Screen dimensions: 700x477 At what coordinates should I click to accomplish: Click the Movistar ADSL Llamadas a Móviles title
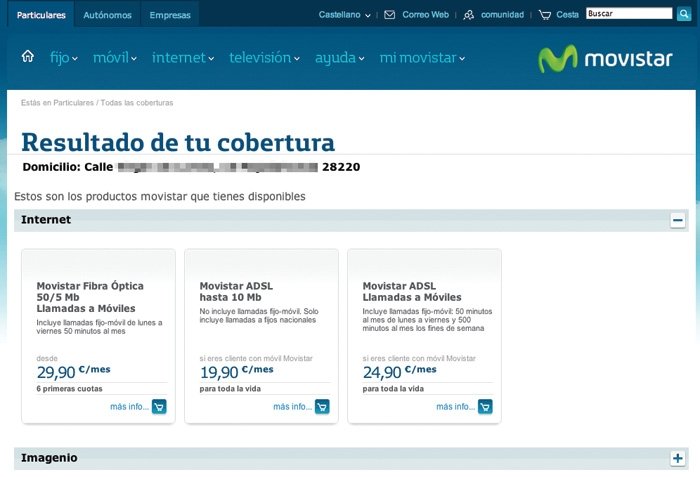click(412, 292)
